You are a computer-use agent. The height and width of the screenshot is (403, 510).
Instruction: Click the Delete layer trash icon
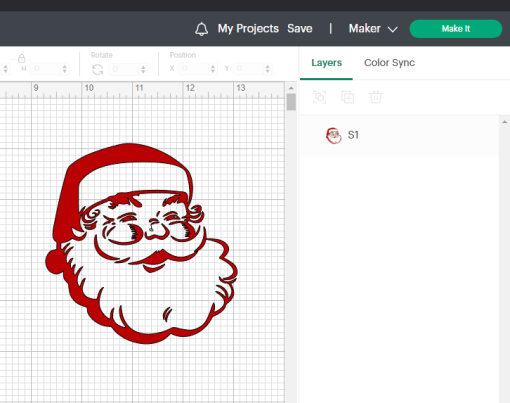point(376,97)
